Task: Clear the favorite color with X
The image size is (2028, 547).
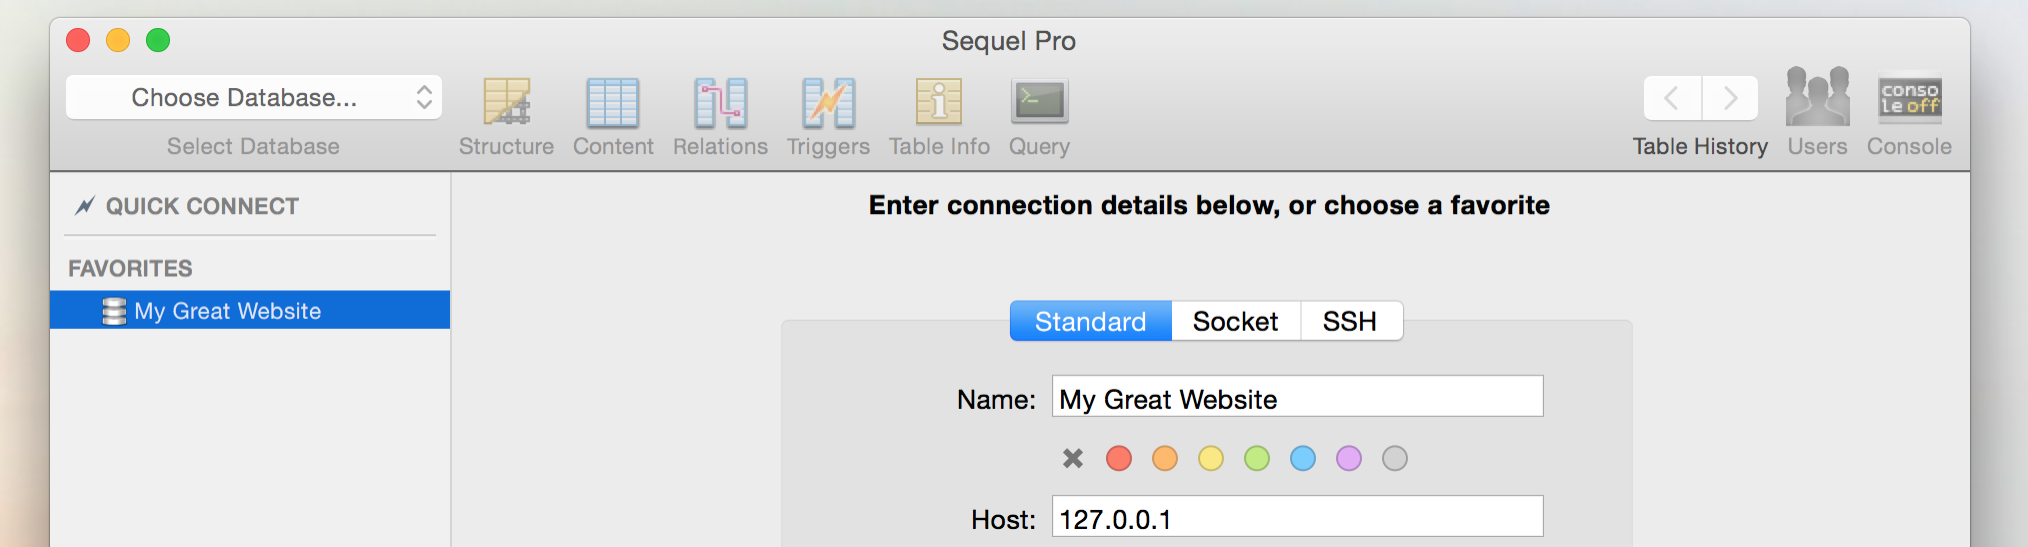Action: coord(1073,458)
